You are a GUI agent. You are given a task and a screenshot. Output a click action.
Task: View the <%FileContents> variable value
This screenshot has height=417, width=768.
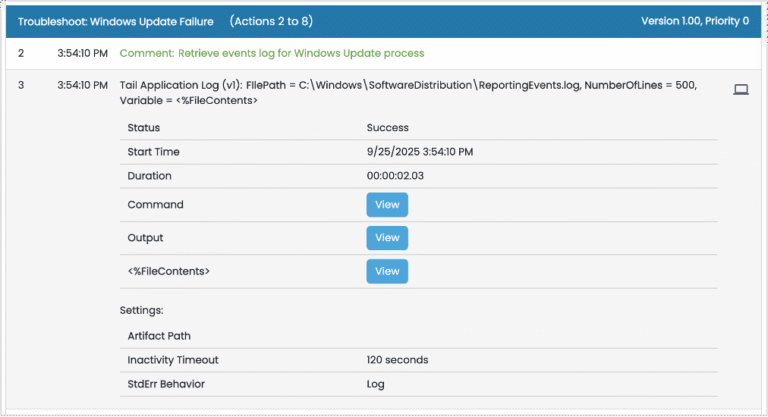coord(387,271)
